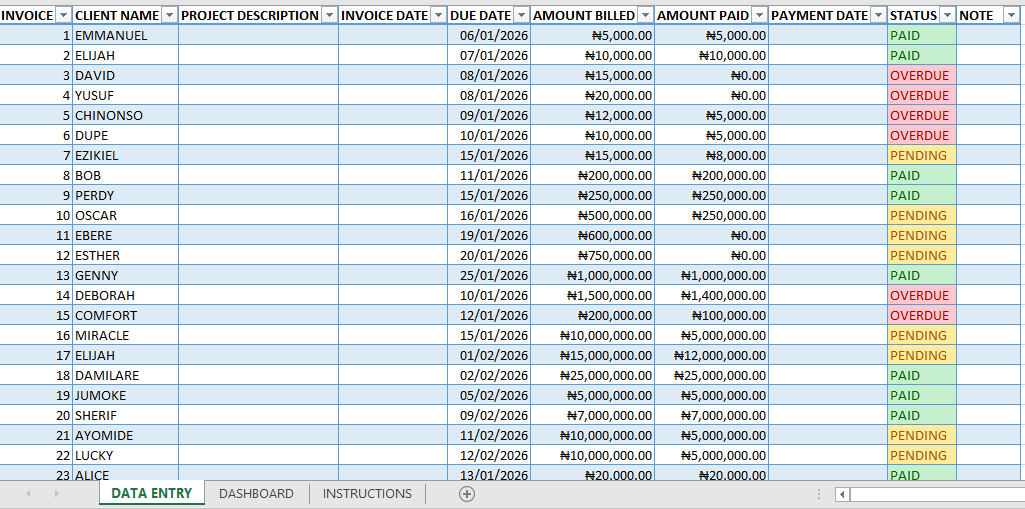1025x509 pixels.
Task: Open the STATUS filter dropdown
Action: (947, 15)
